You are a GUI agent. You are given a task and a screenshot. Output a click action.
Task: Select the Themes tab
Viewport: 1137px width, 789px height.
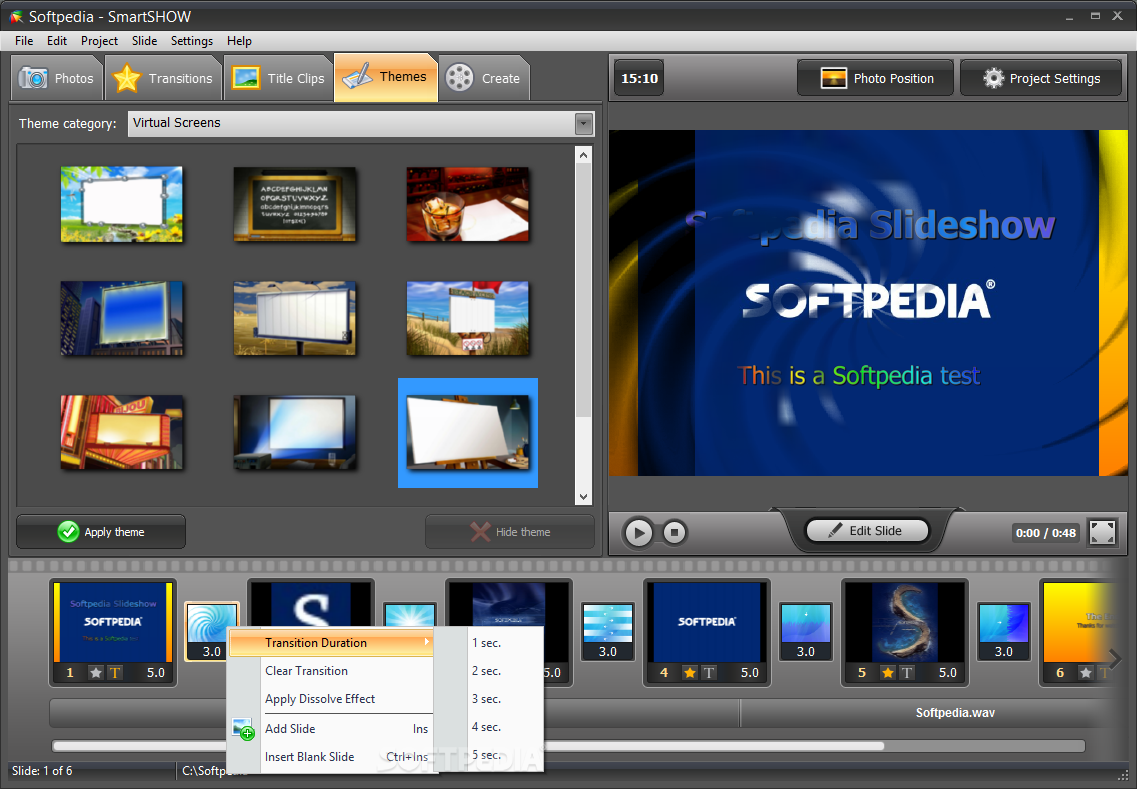pos(386,77)
